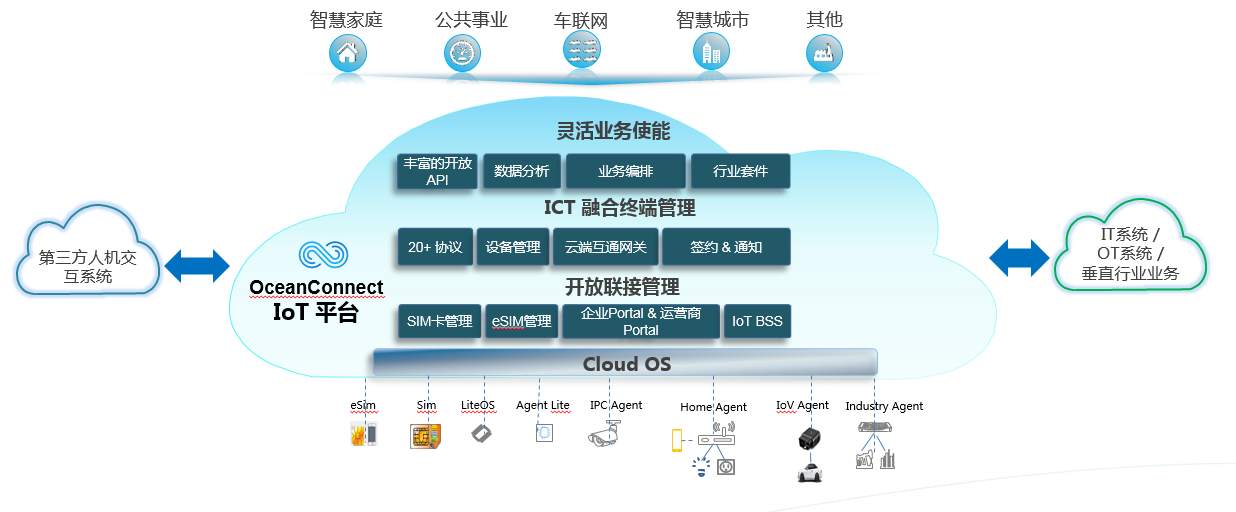Click the car icon below IoV Agent
1236x512 pixels.
pyautogui.click(x=810, y=472)
